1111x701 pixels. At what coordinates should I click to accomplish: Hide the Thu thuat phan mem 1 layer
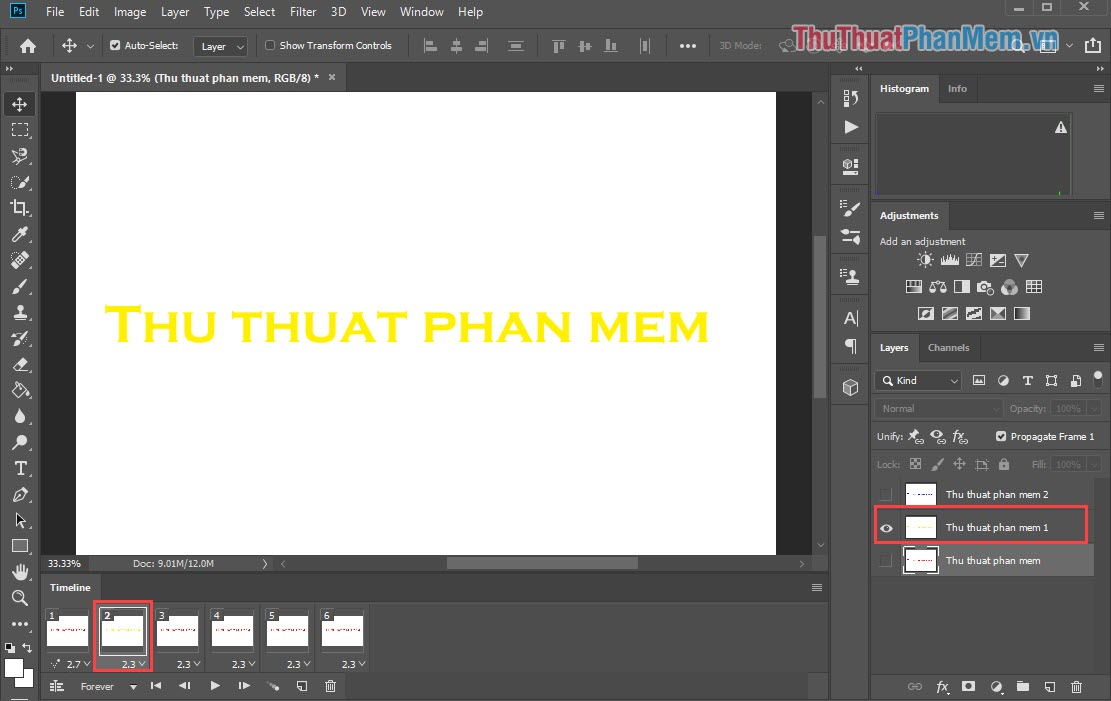click(886, 527)
